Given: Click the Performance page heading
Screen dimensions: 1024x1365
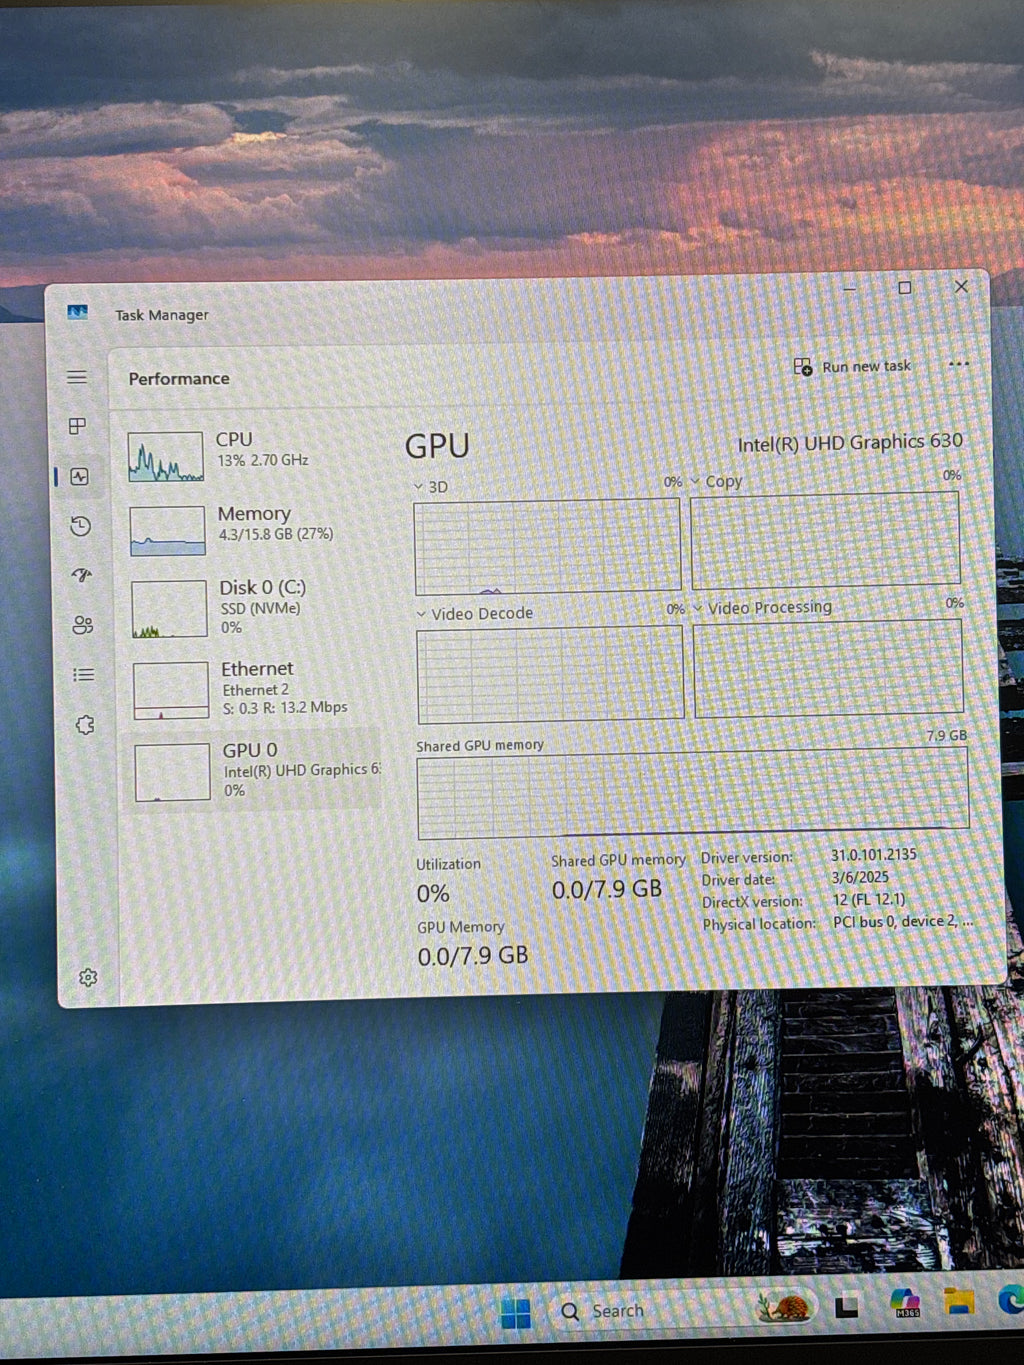Looking at the screenshot, I should [179, 378].
